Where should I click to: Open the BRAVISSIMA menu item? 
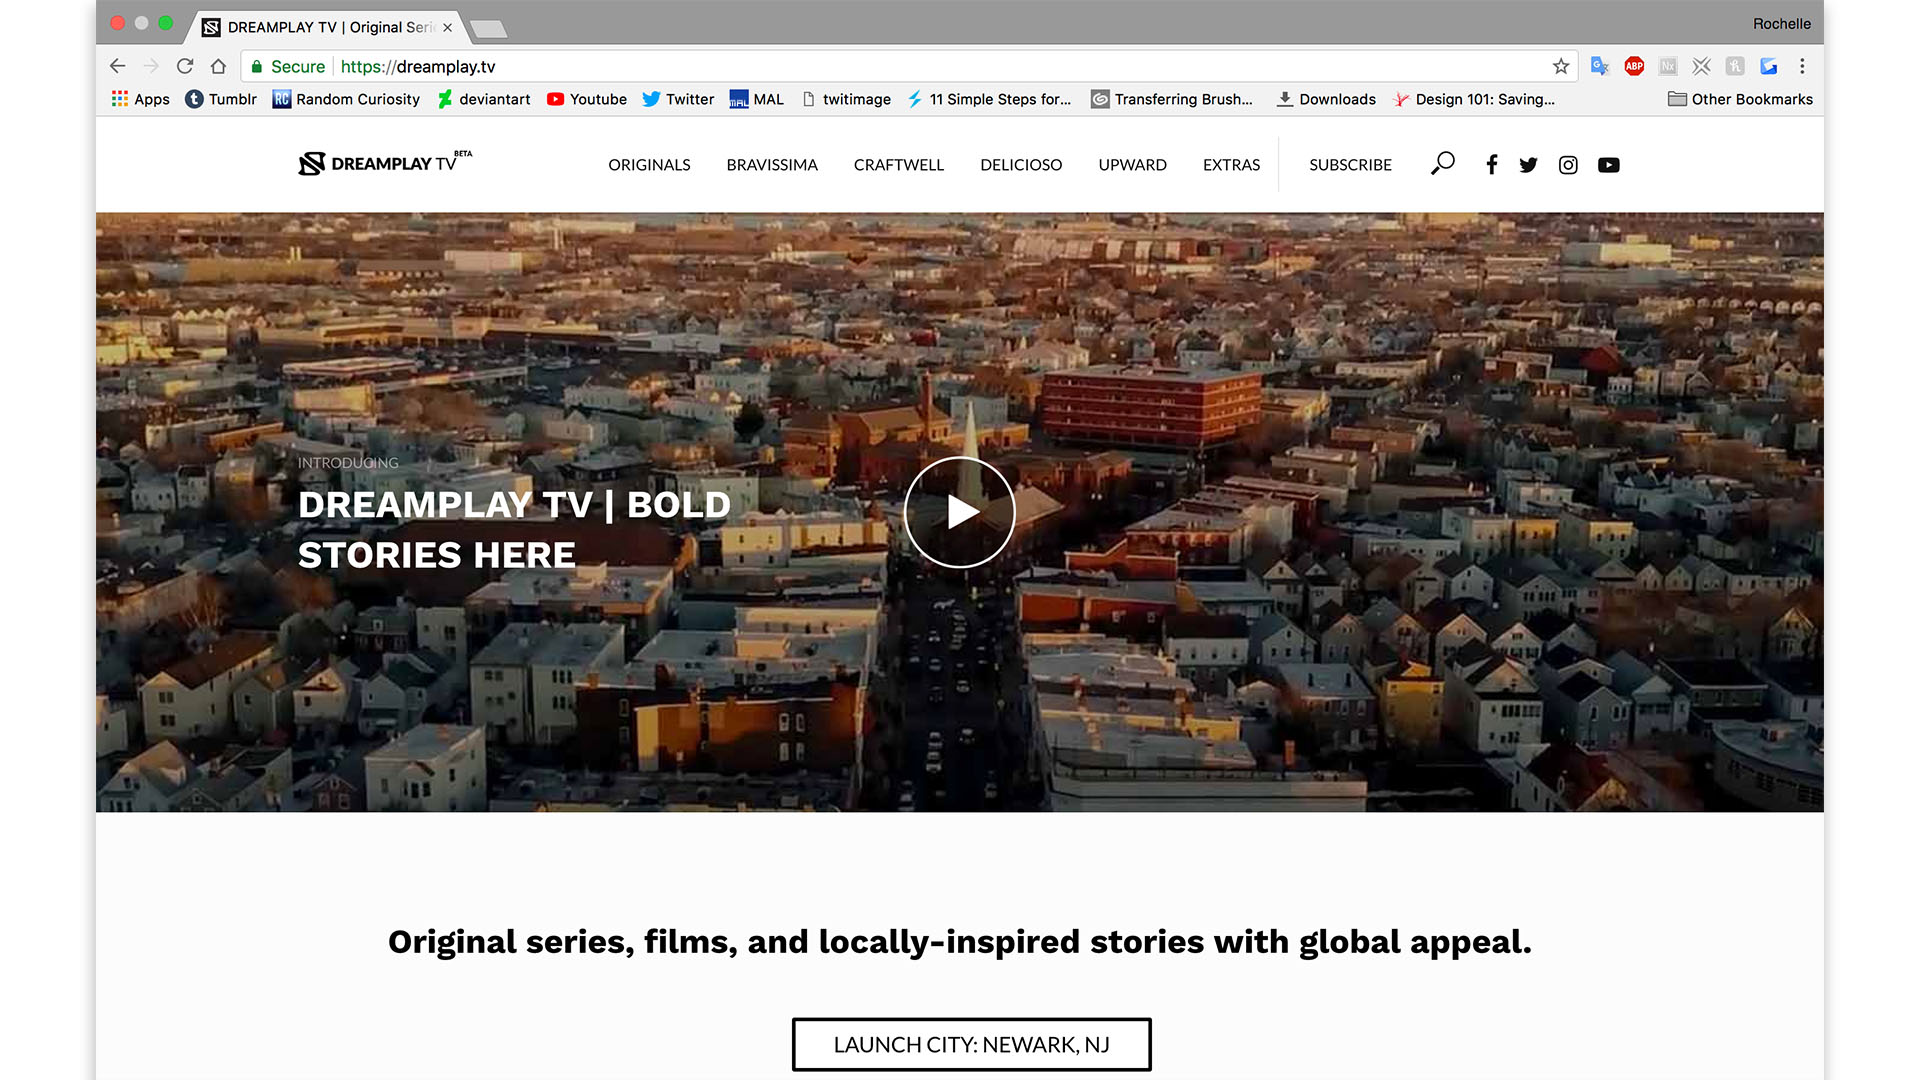tap(772, 165)
